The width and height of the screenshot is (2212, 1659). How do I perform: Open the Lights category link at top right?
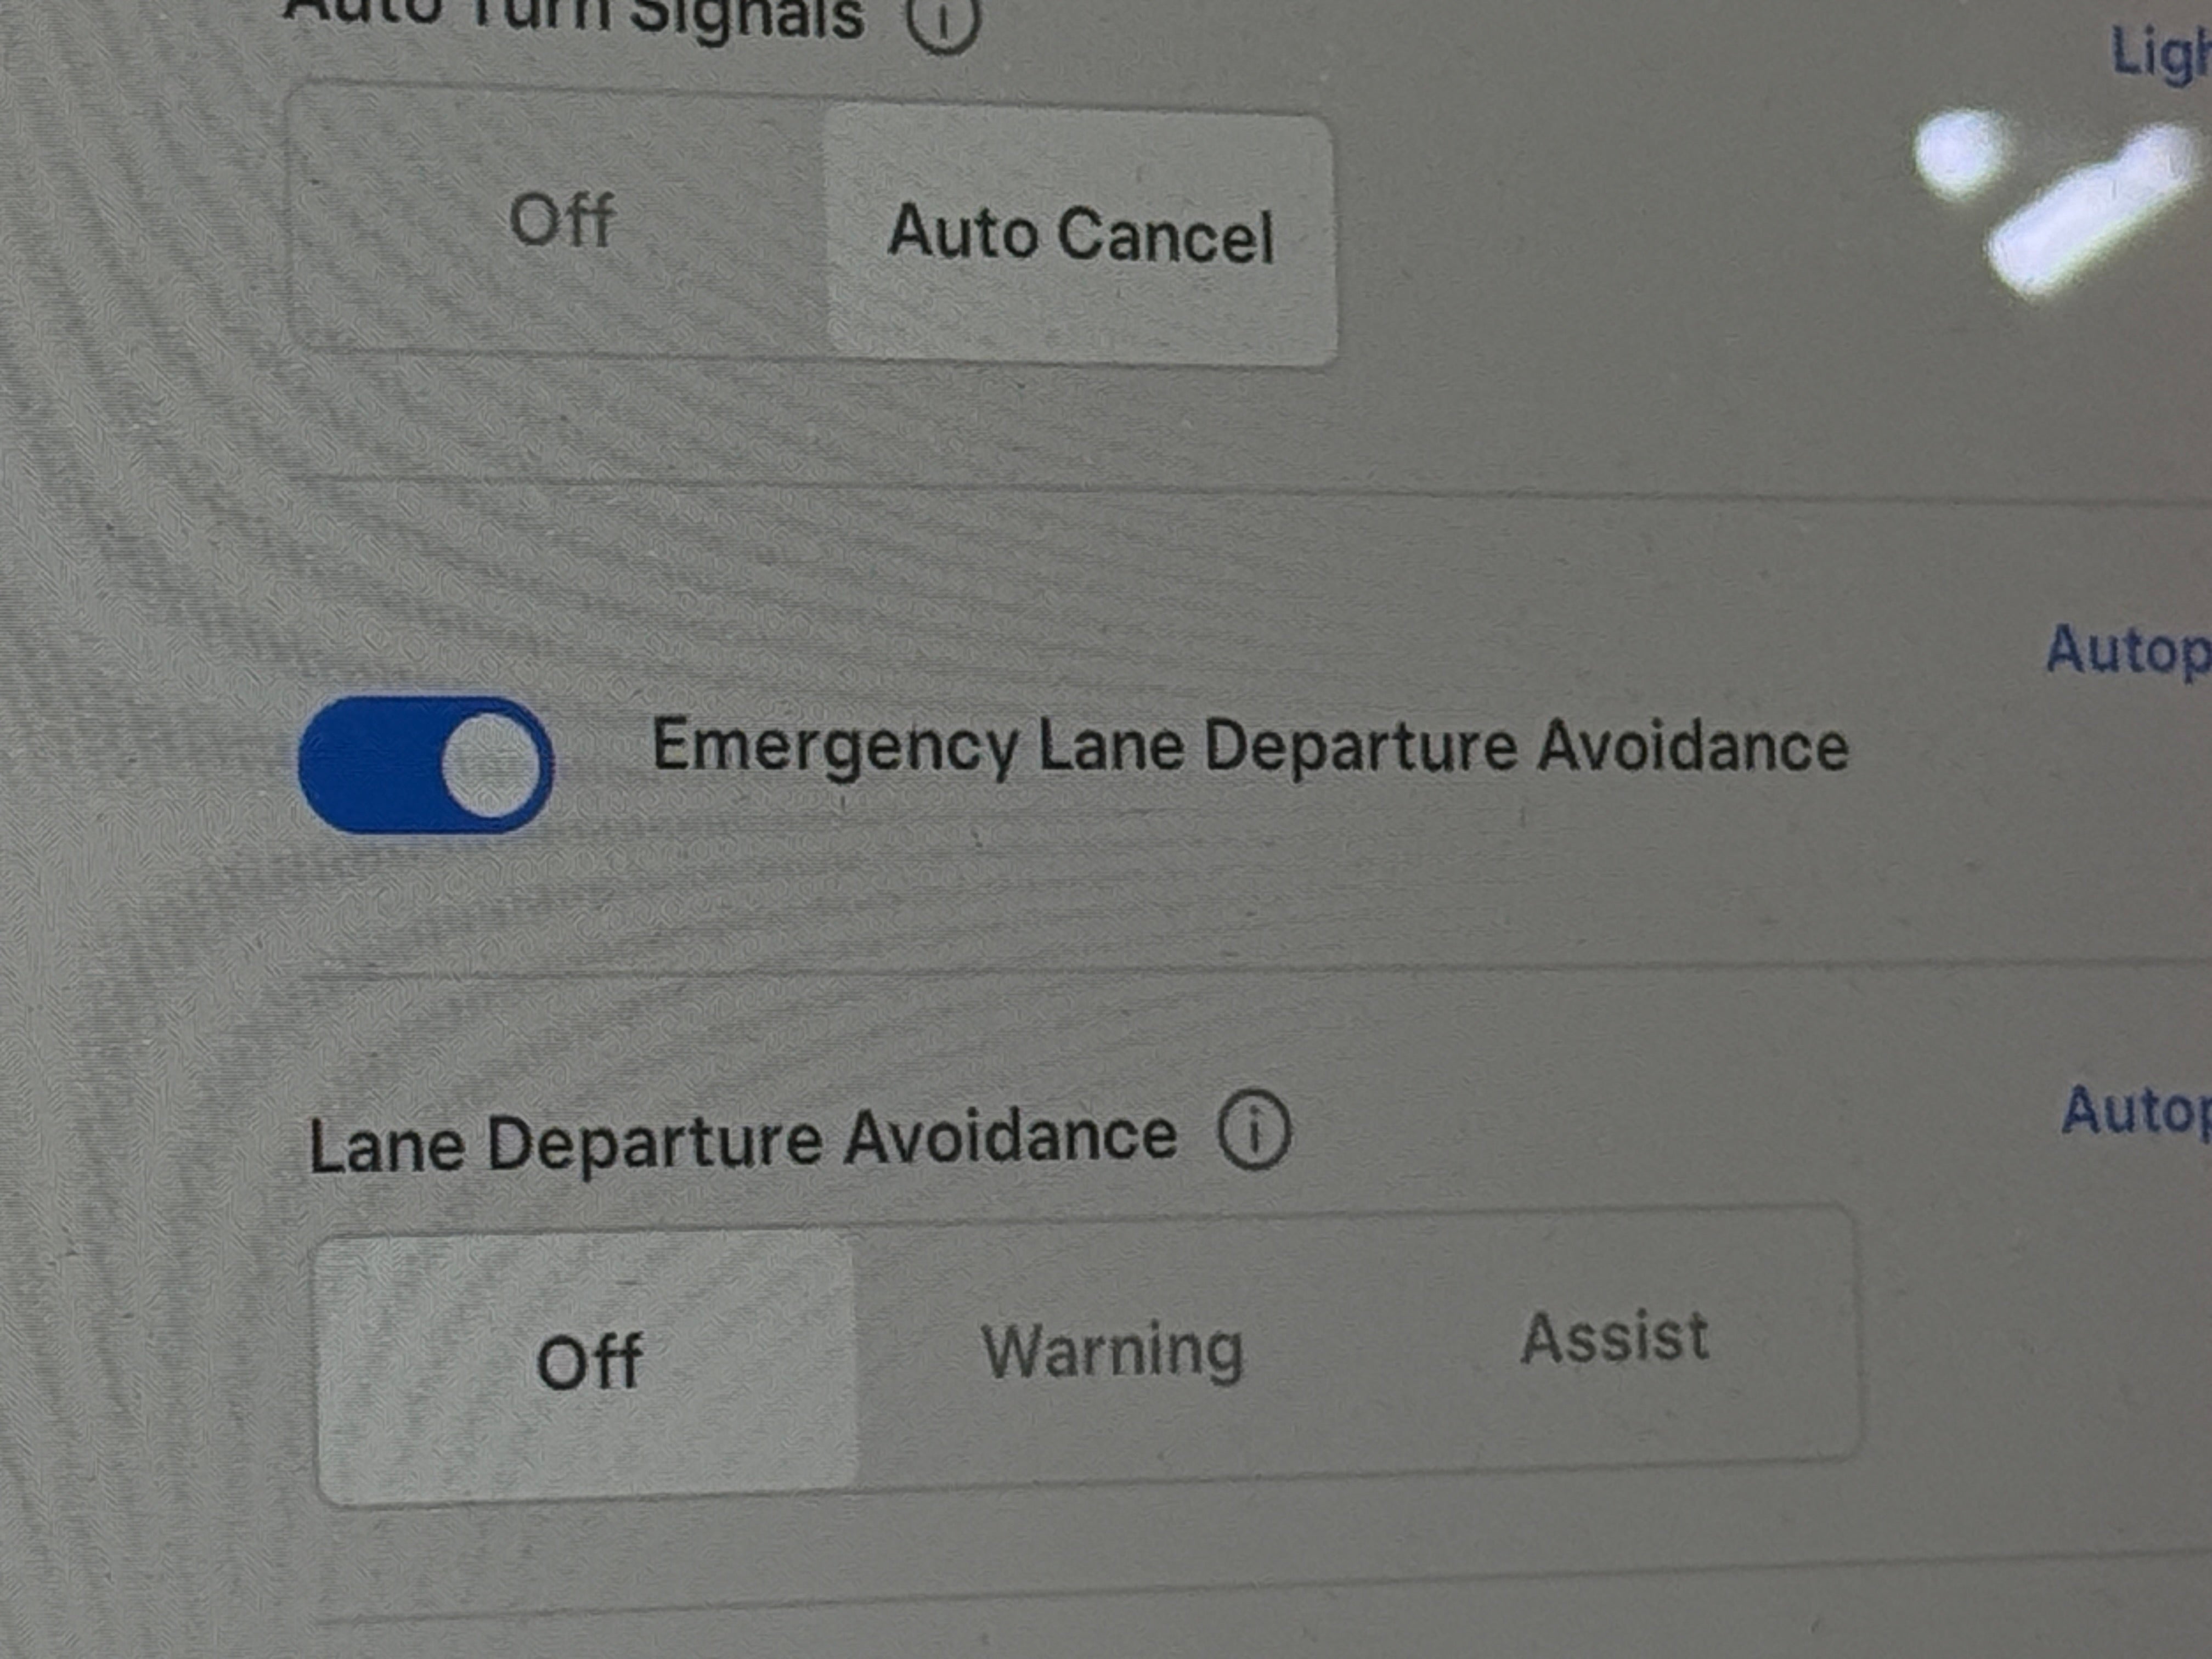pyautogui.click(x=2161, y=54)
